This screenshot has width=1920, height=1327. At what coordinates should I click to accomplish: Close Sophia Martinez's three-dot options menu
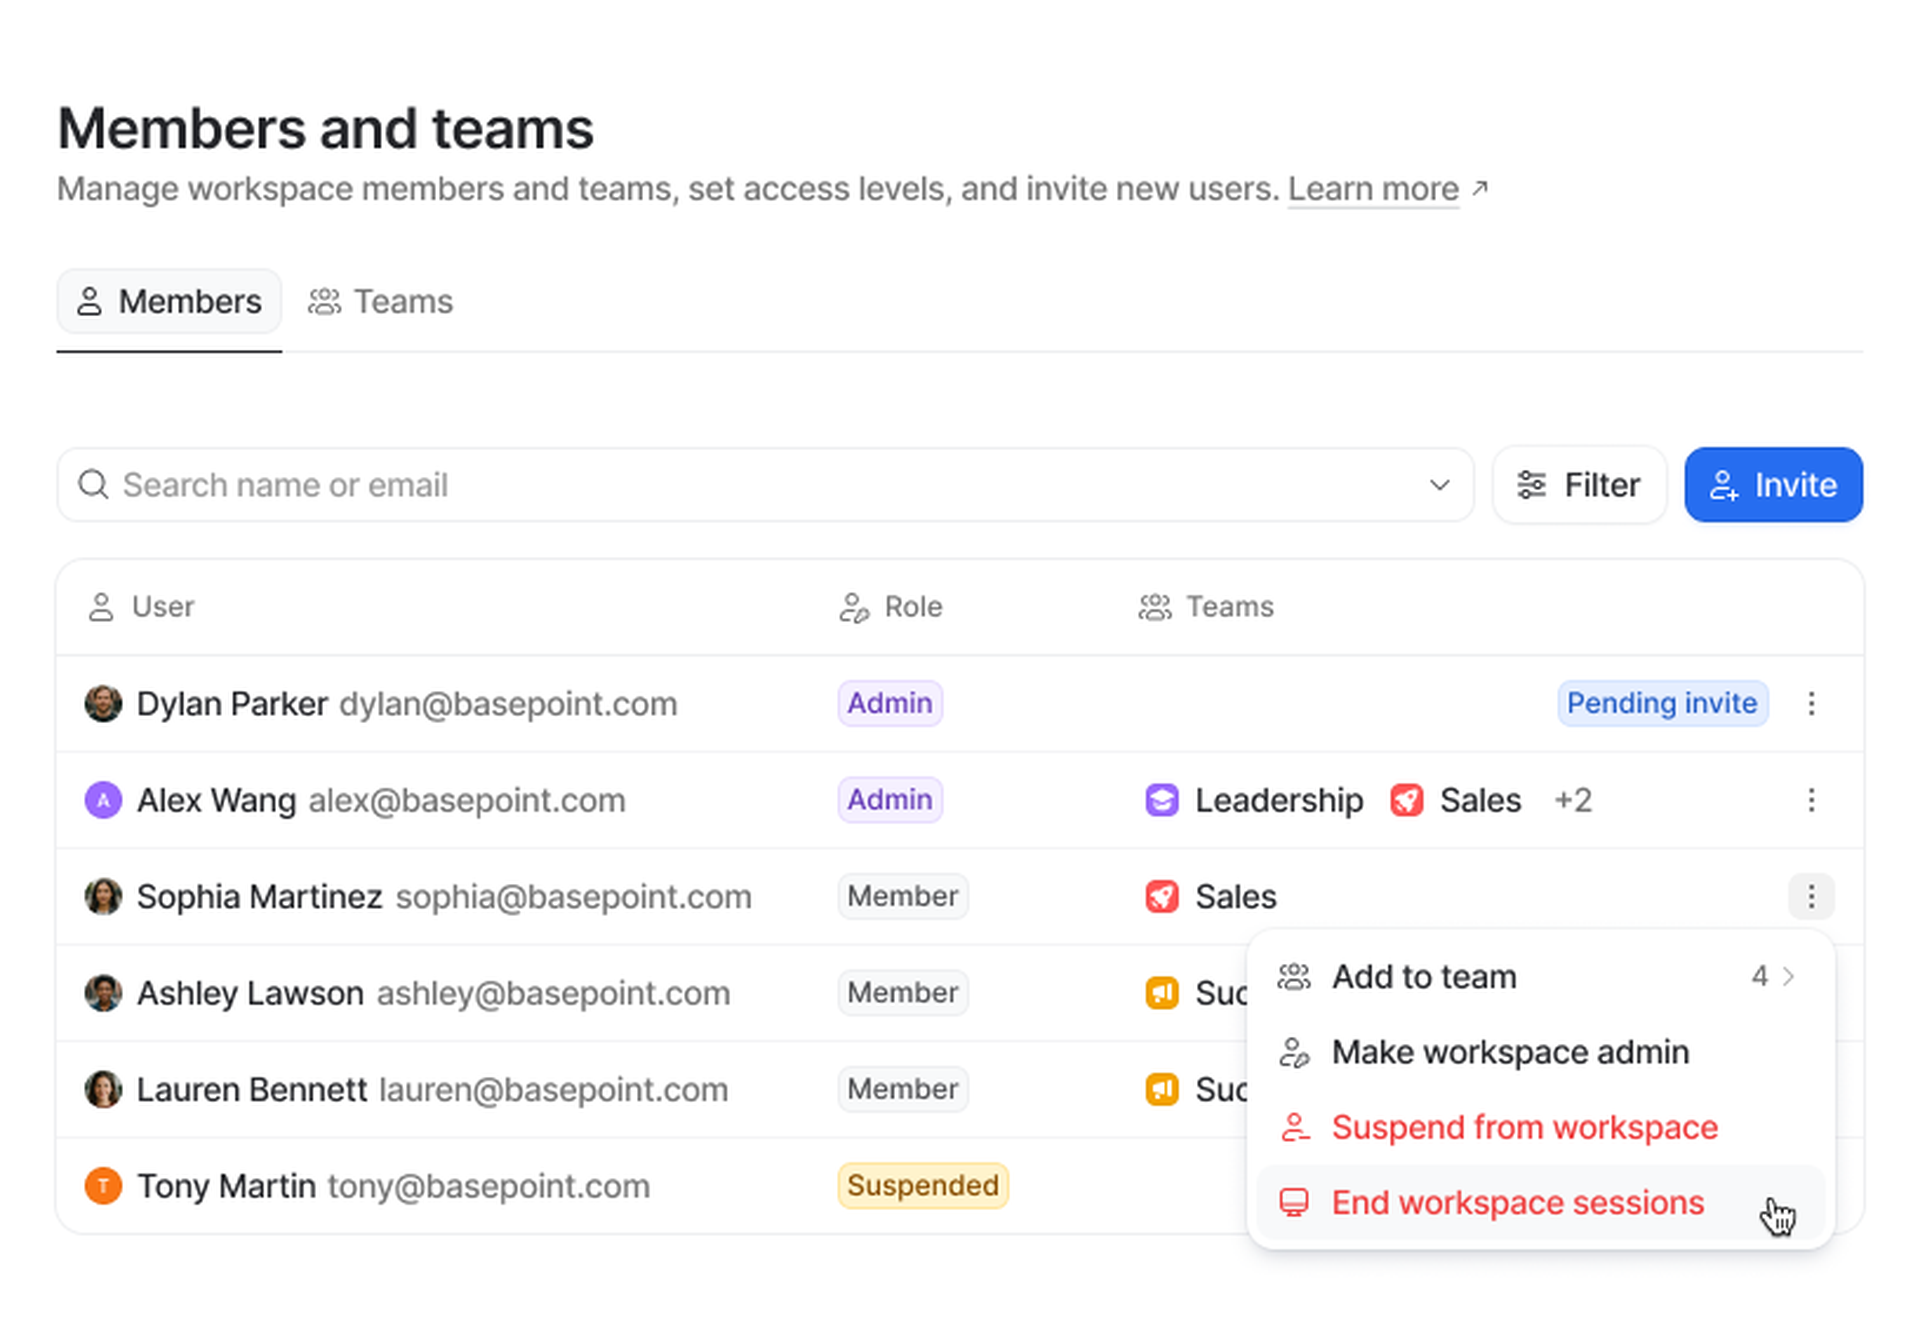[x=1810, y=895]
